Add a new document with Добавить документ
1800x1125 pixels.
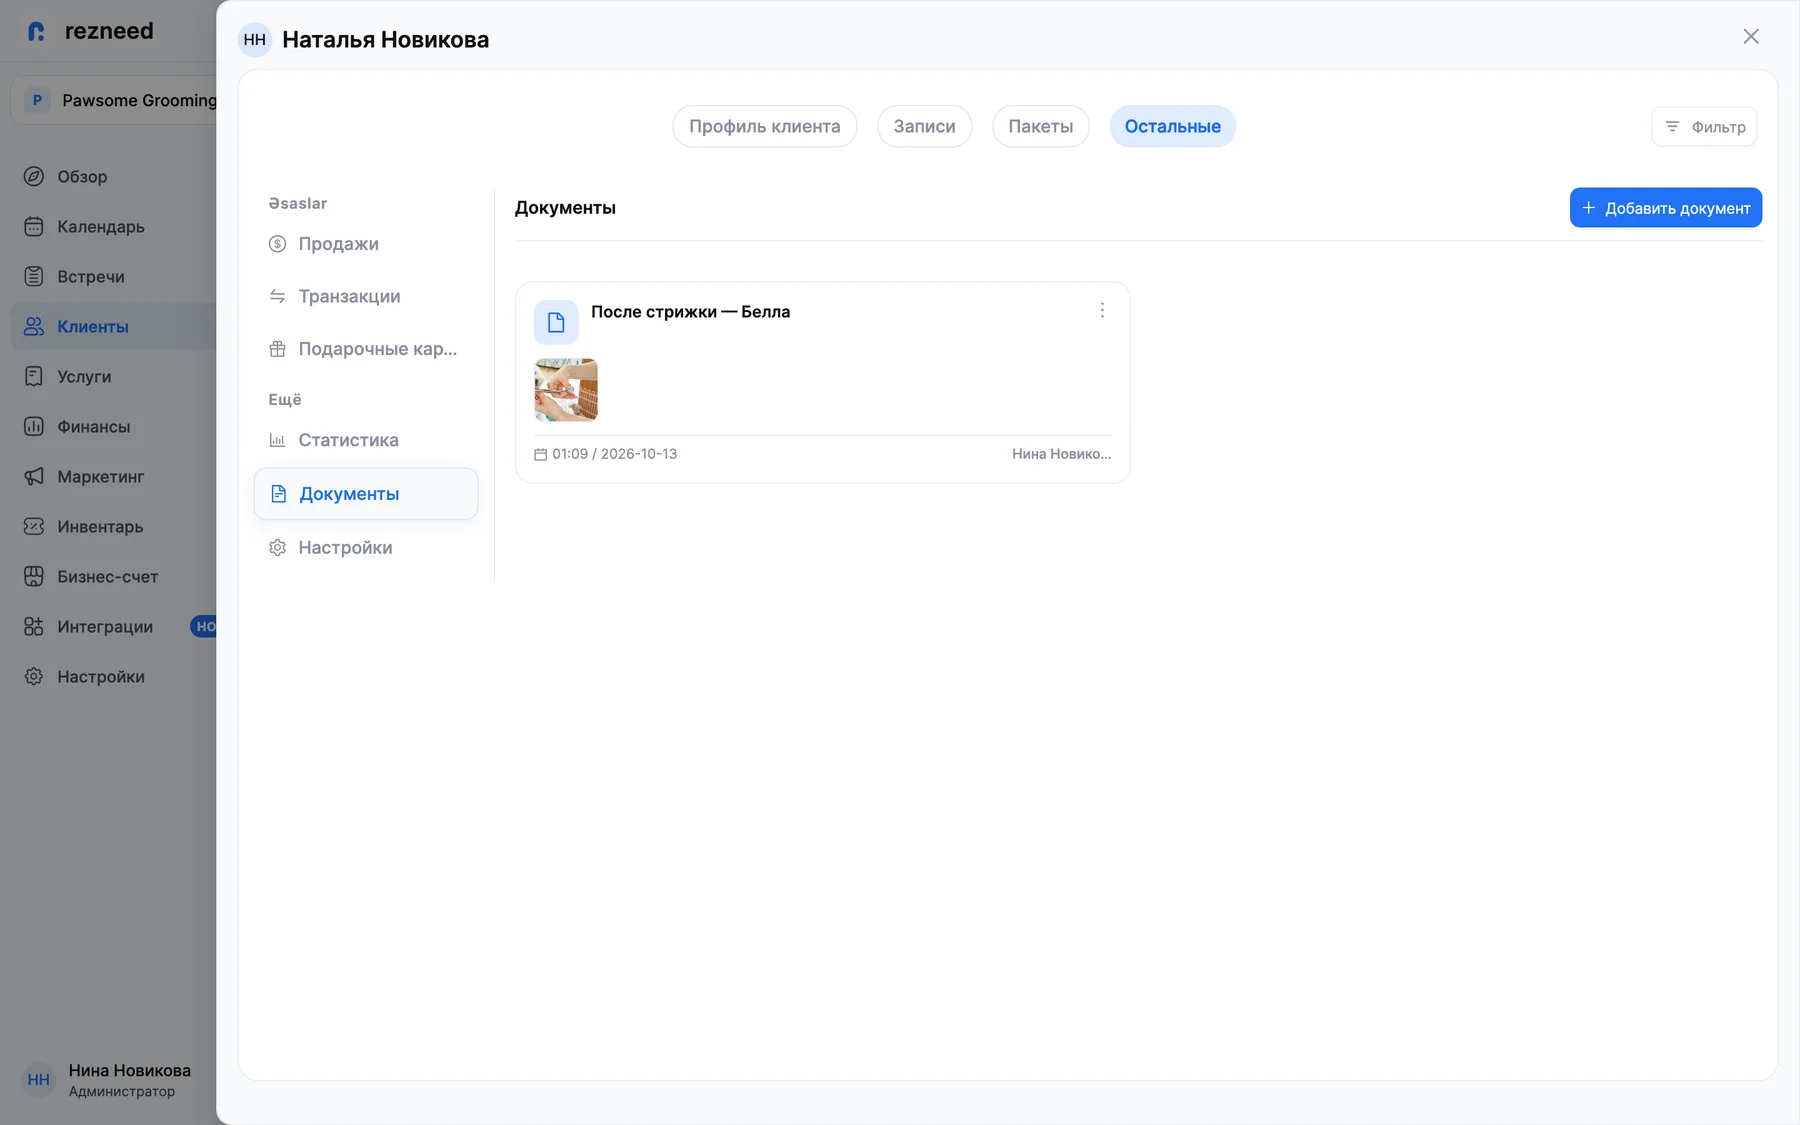[1666, 208]
